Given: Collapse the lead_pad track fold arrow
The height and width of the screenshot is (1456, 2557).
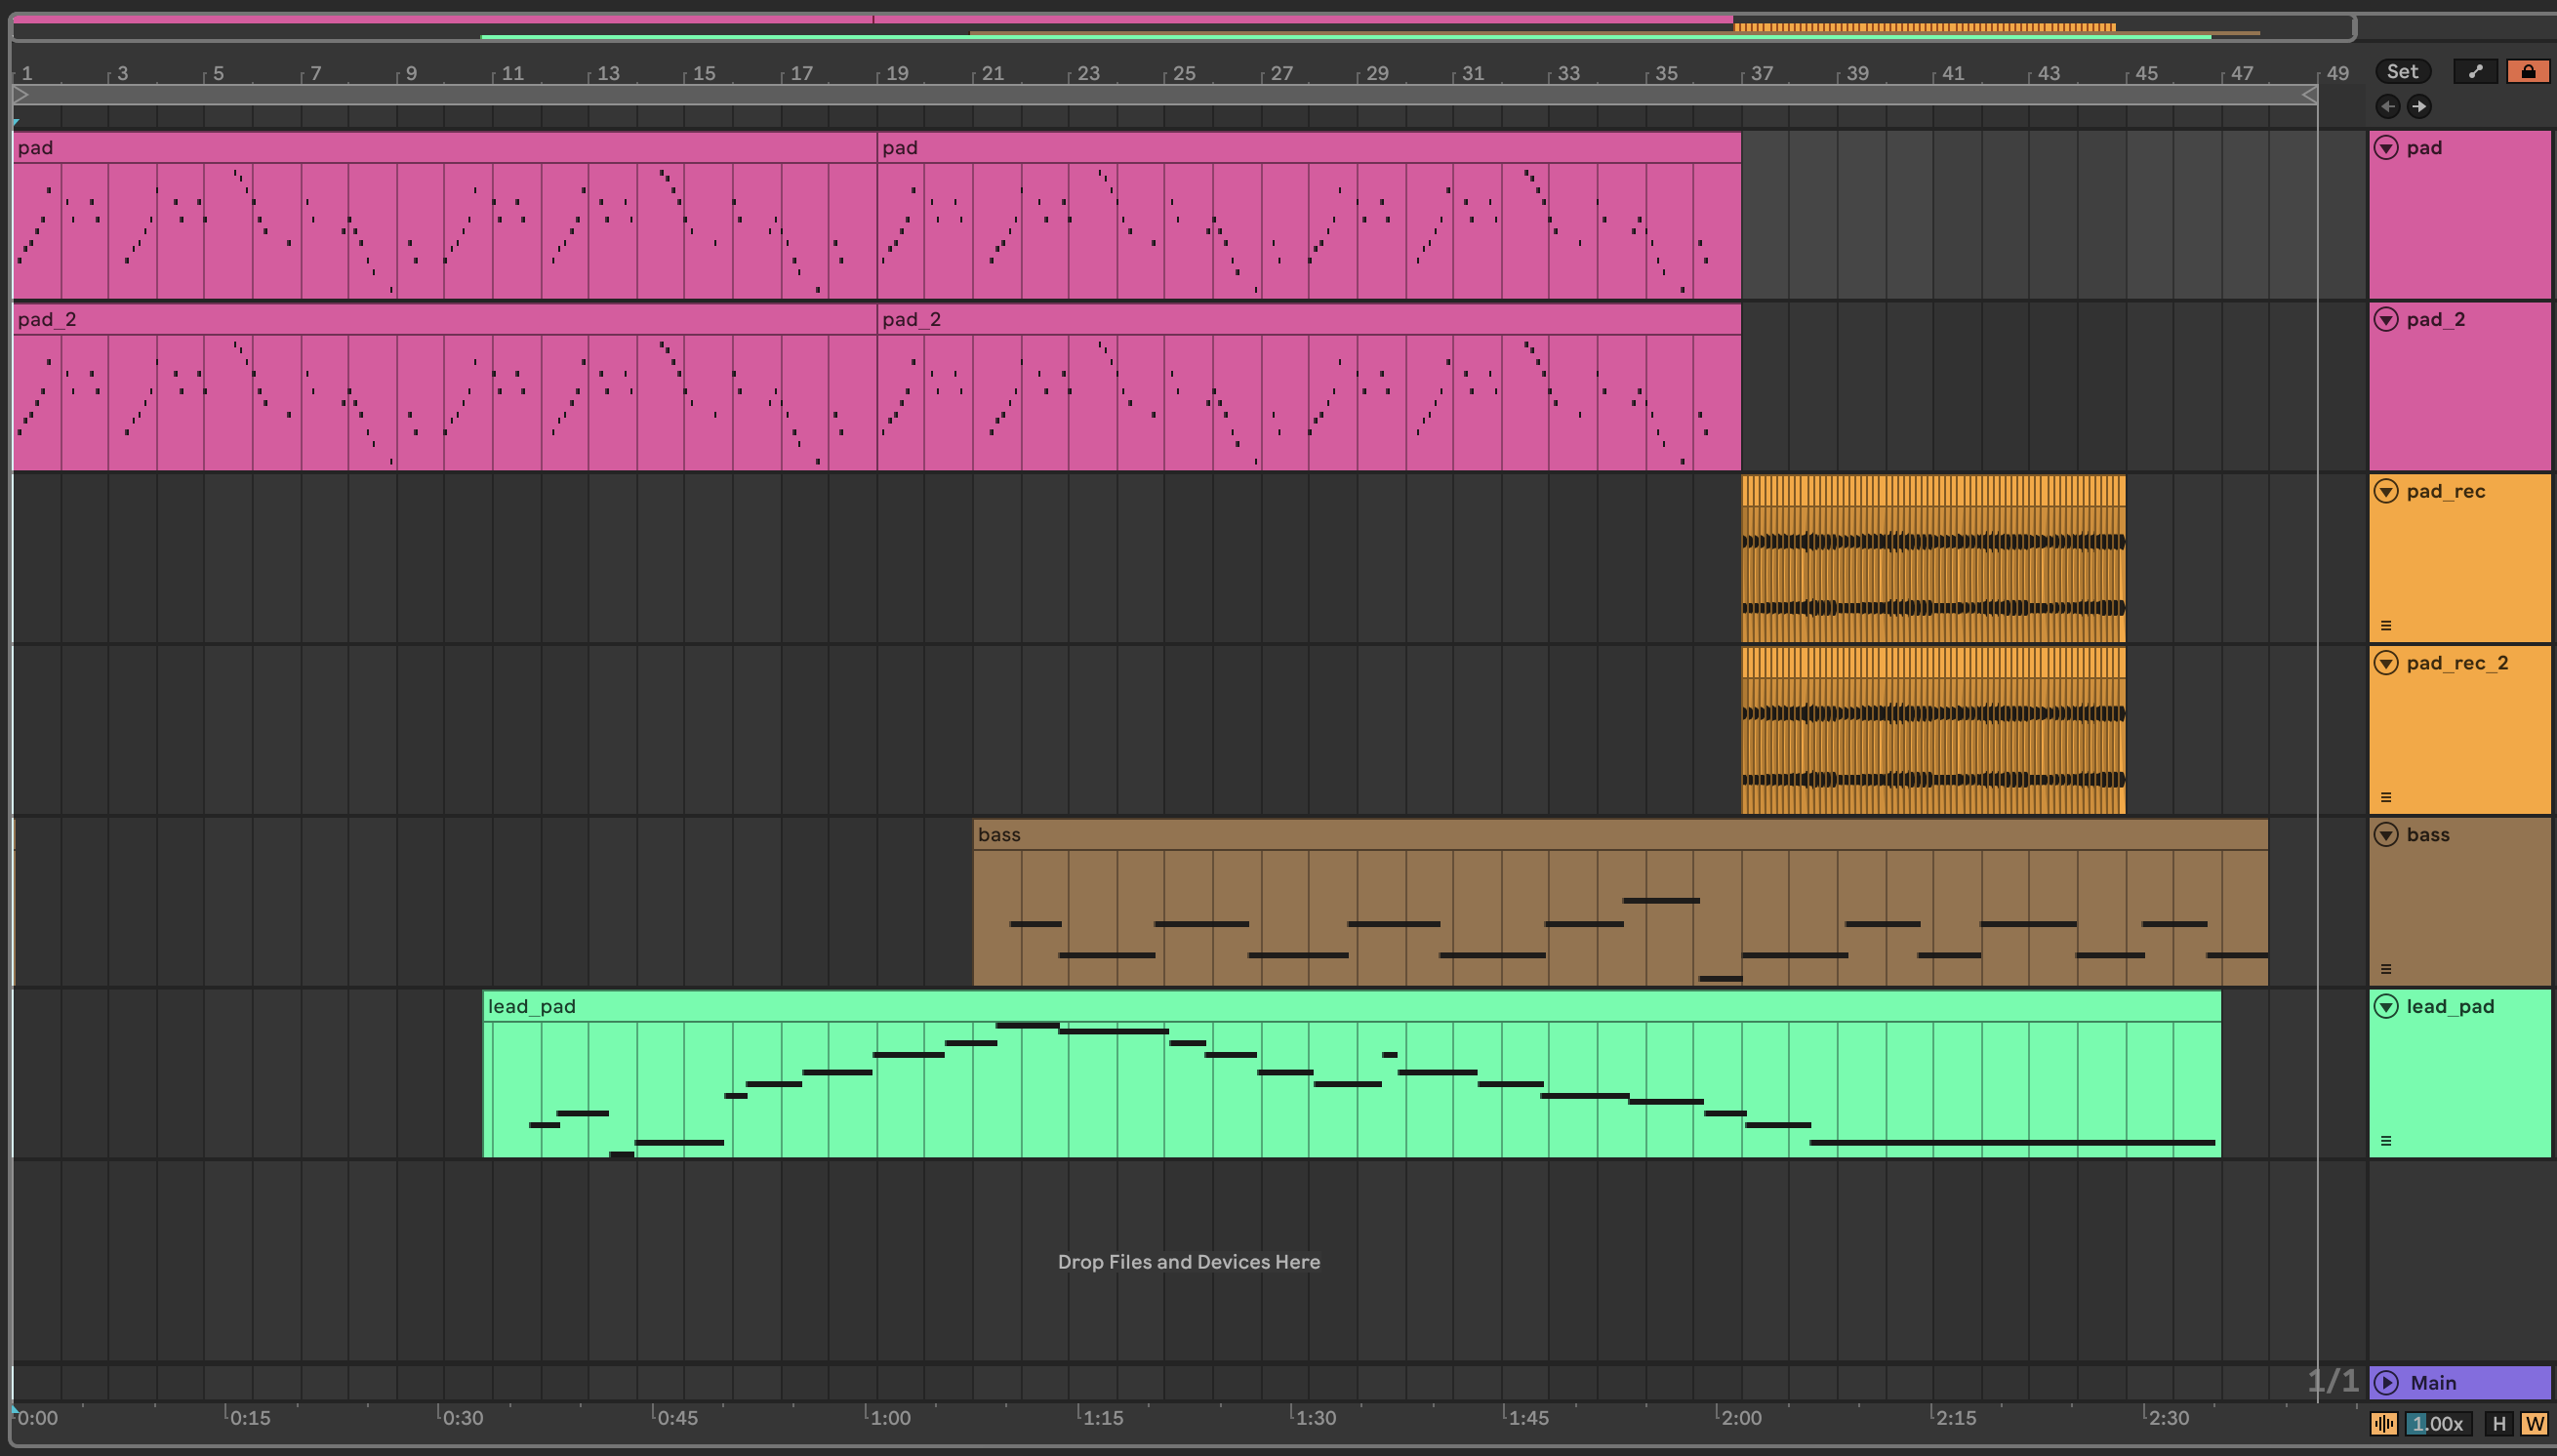Looking at the screenshot, I should click(x=2386, y=1007).
